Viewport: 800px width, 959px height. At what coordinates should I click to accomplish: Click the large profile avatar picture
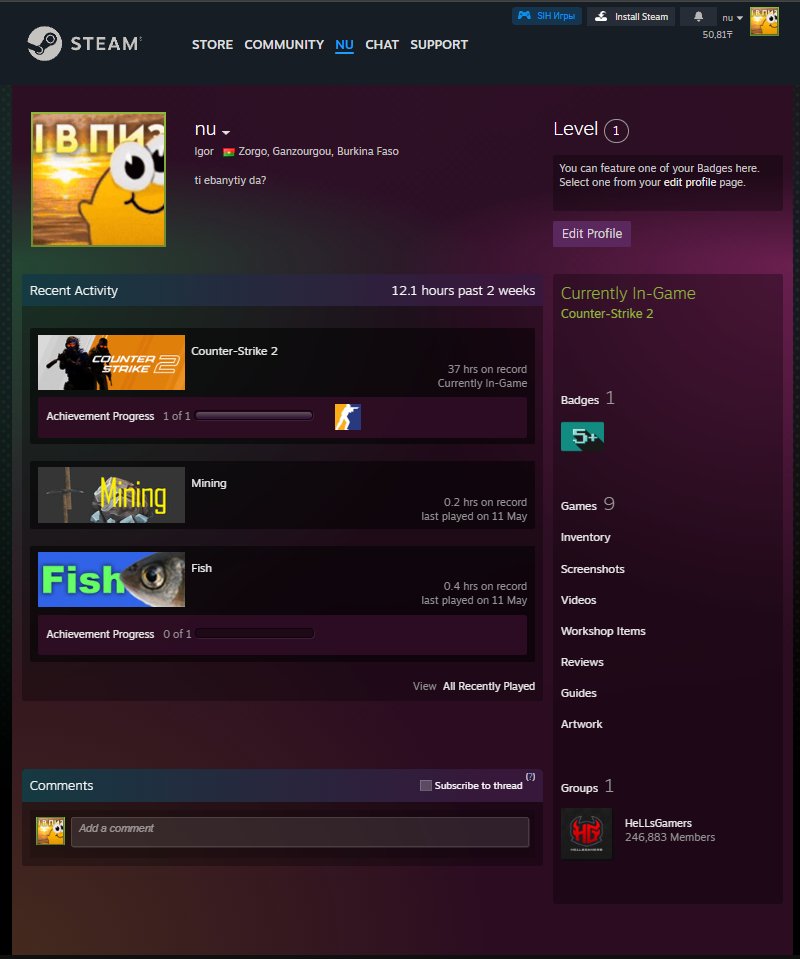[x=98, y=179]
